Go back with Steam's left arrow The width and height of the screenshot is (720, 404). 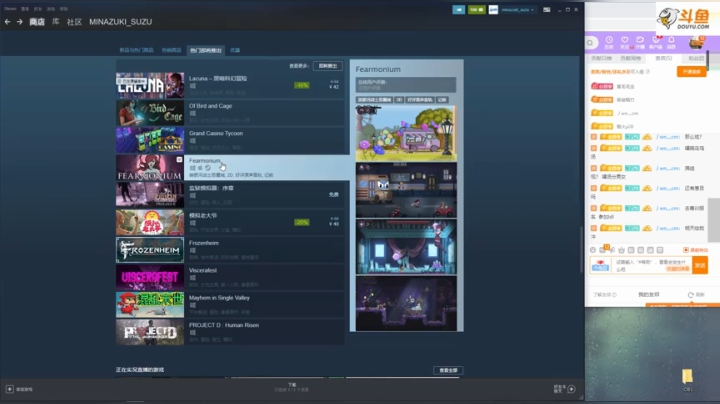coord(7,22)
